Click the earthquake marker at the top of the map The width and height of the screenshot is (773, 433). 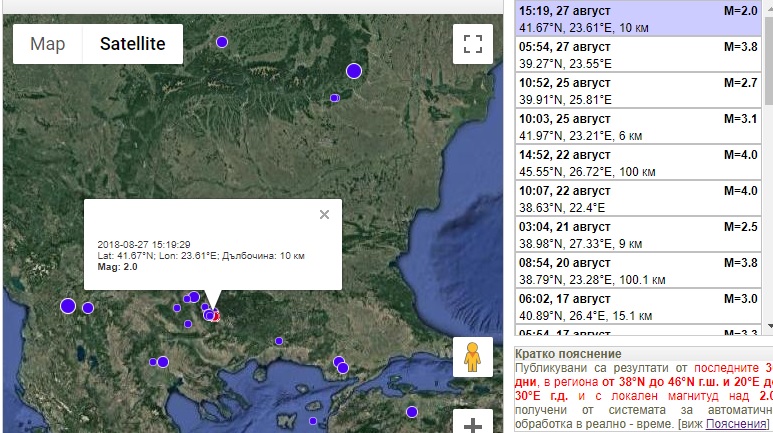click(222, 42)
